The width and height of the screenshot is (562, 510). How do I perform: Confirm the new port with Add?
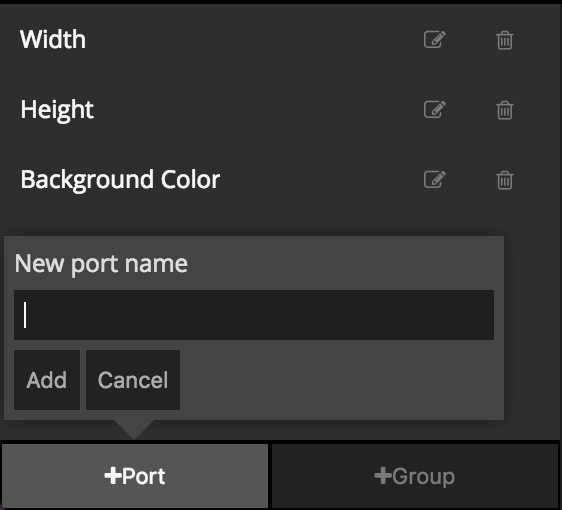[x=47, y=380]
